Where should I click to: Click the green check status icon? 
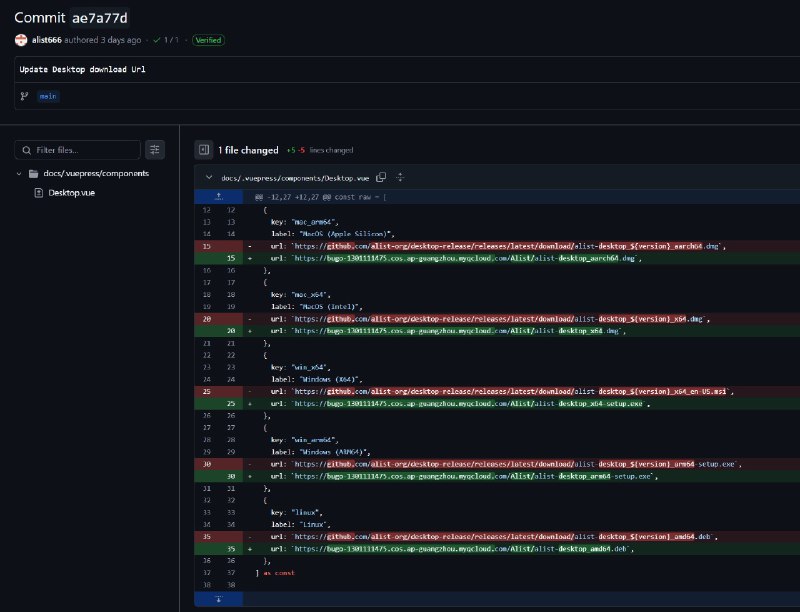pyautogui.click(x=156, y=40)
